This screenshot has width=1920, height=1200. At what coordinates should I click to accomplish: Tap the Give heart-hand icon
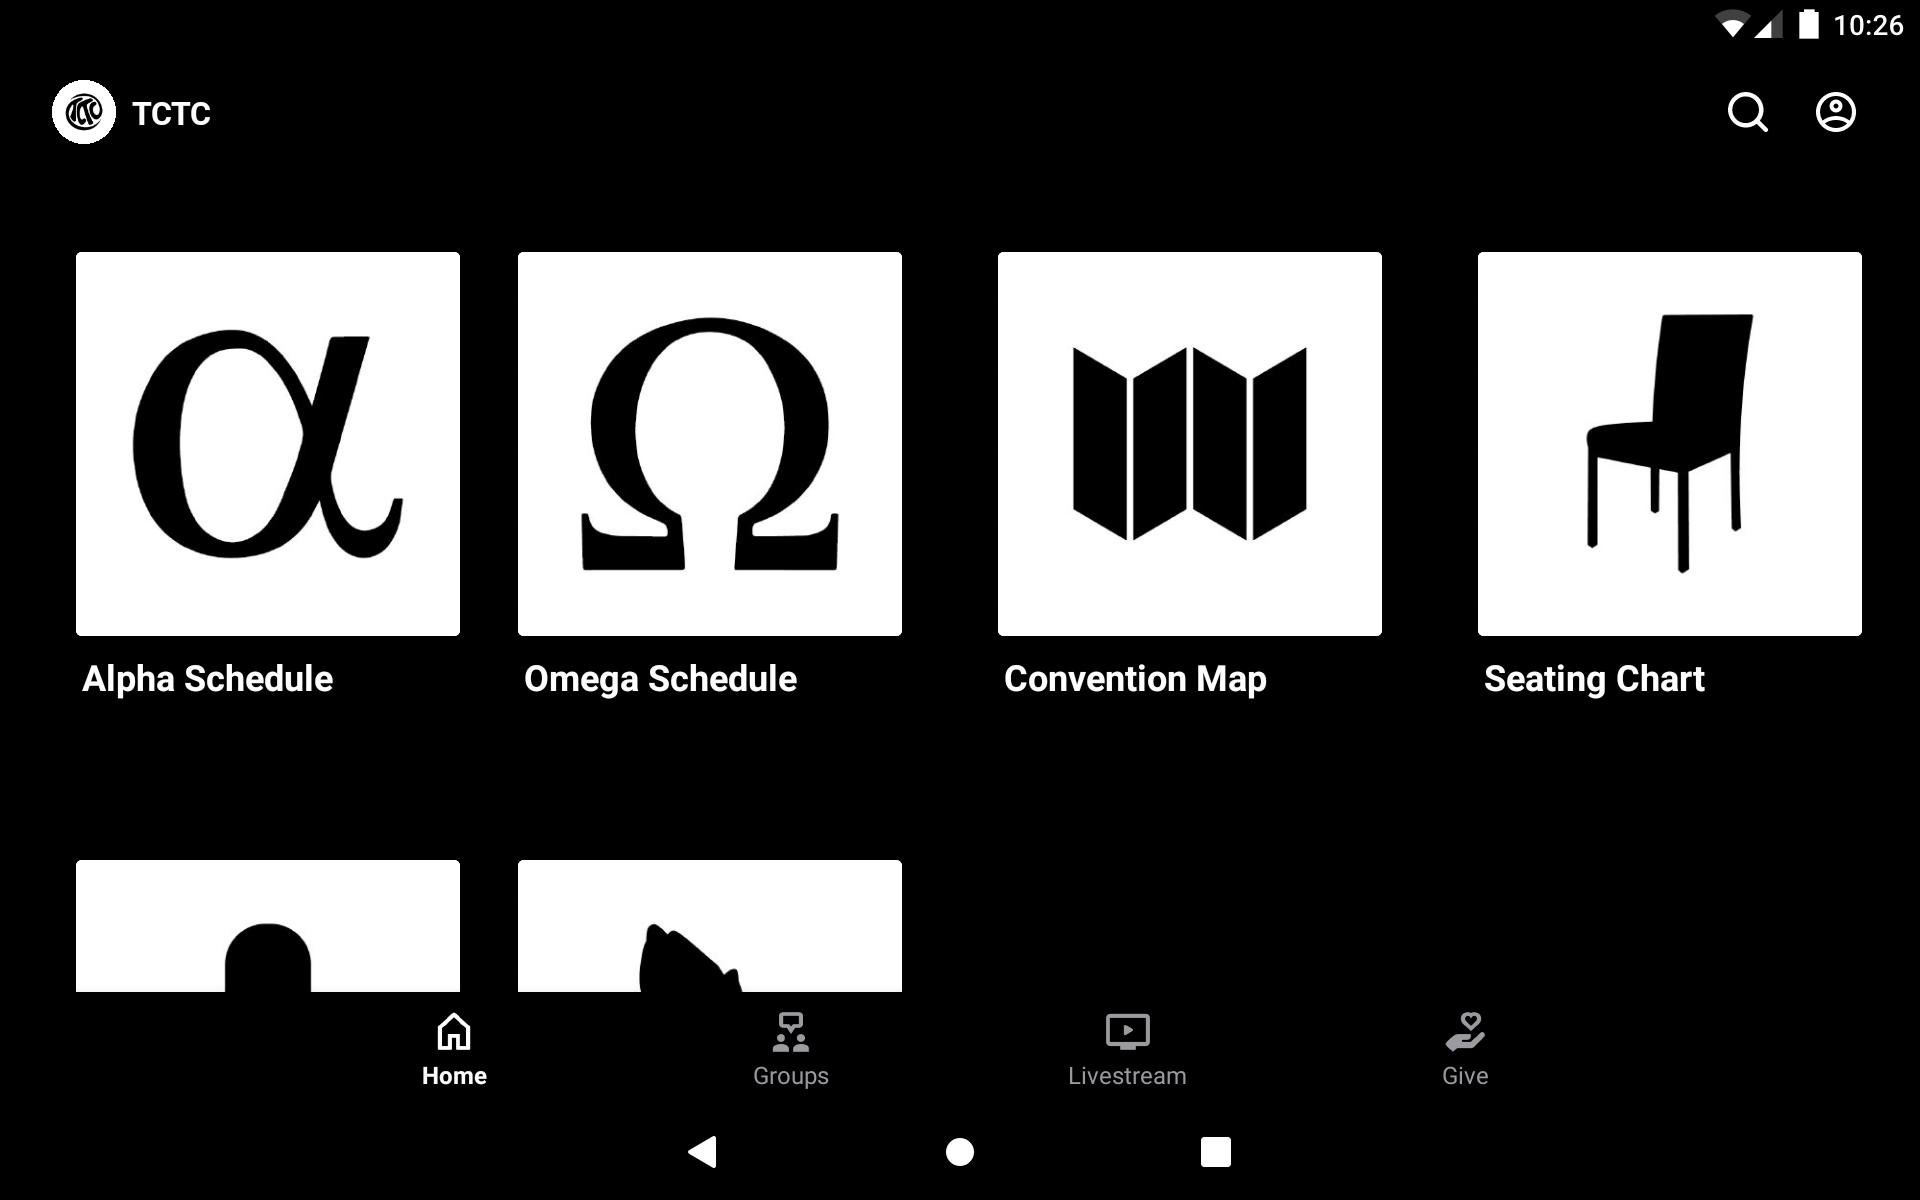point(1465,1032)
